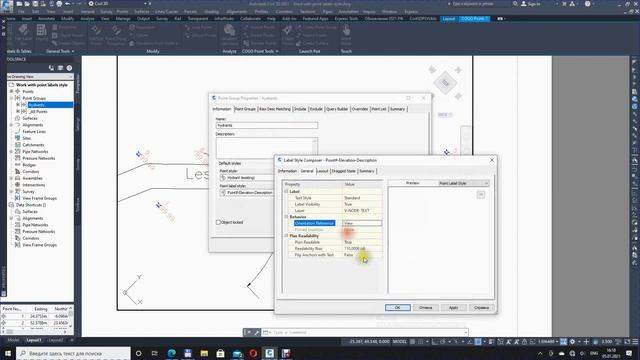640x360 pixels.
Task: Click point list vertical scrollbar
Action: [71, 316]
